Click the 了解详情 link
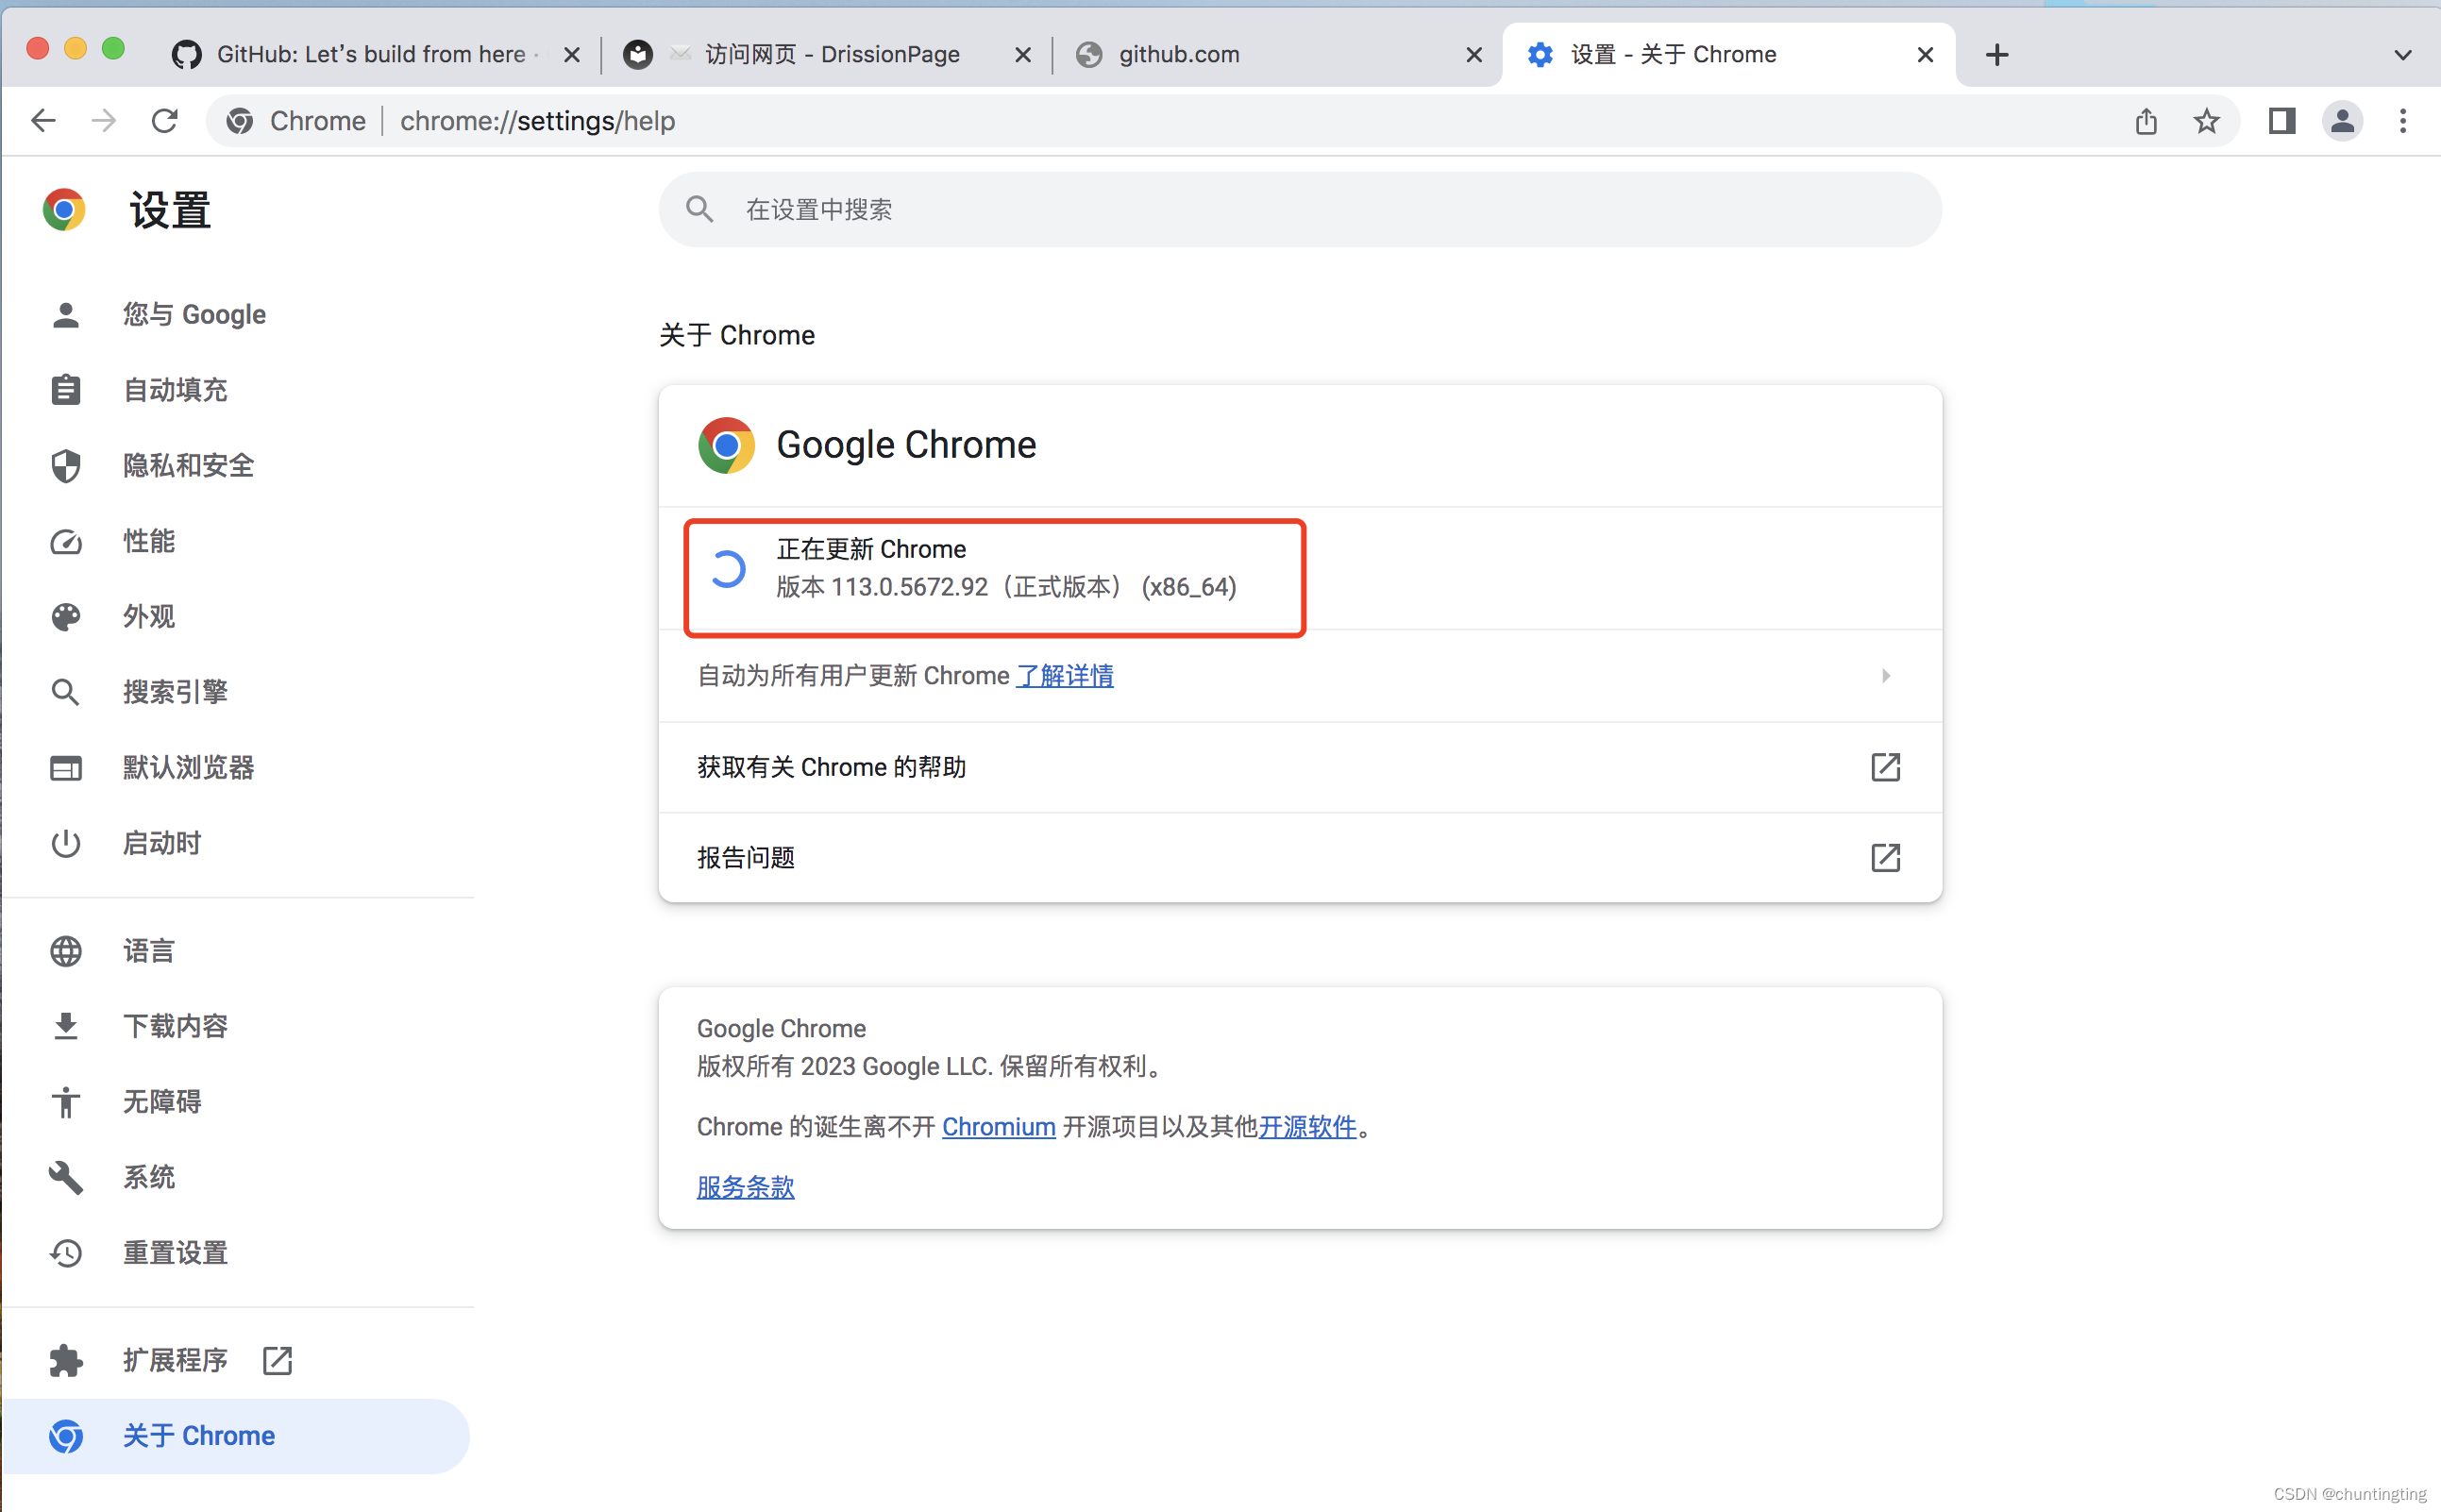Screen dimensions: 2441x1512 (1065, 676)
